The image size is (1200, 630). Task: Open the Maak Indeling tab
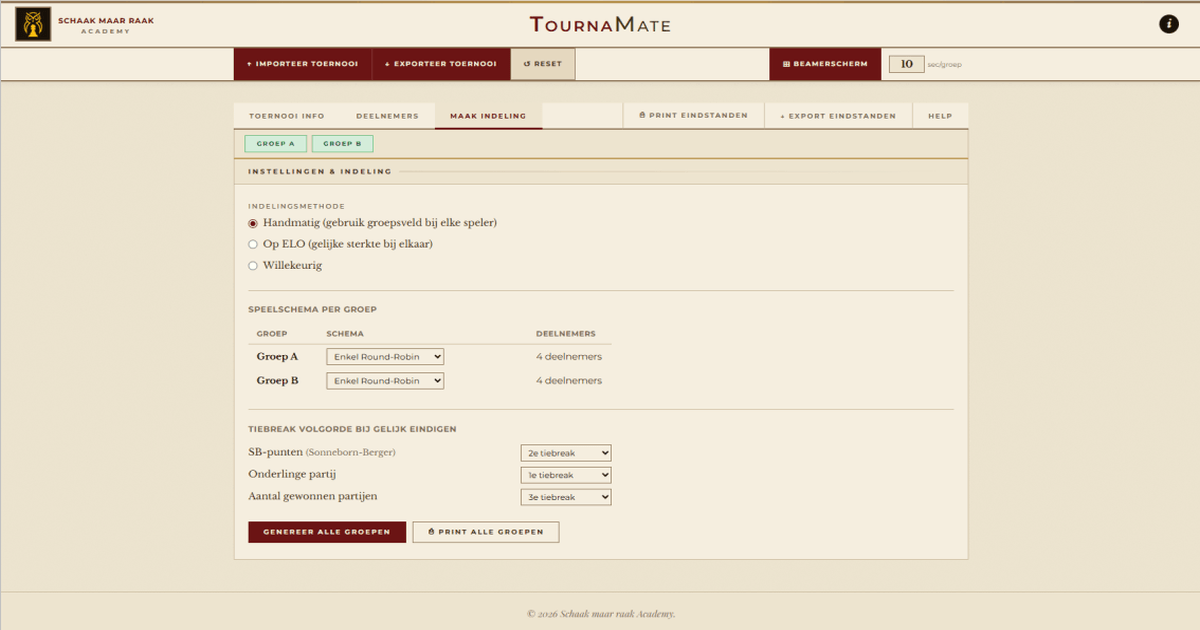tap(488, 116)
